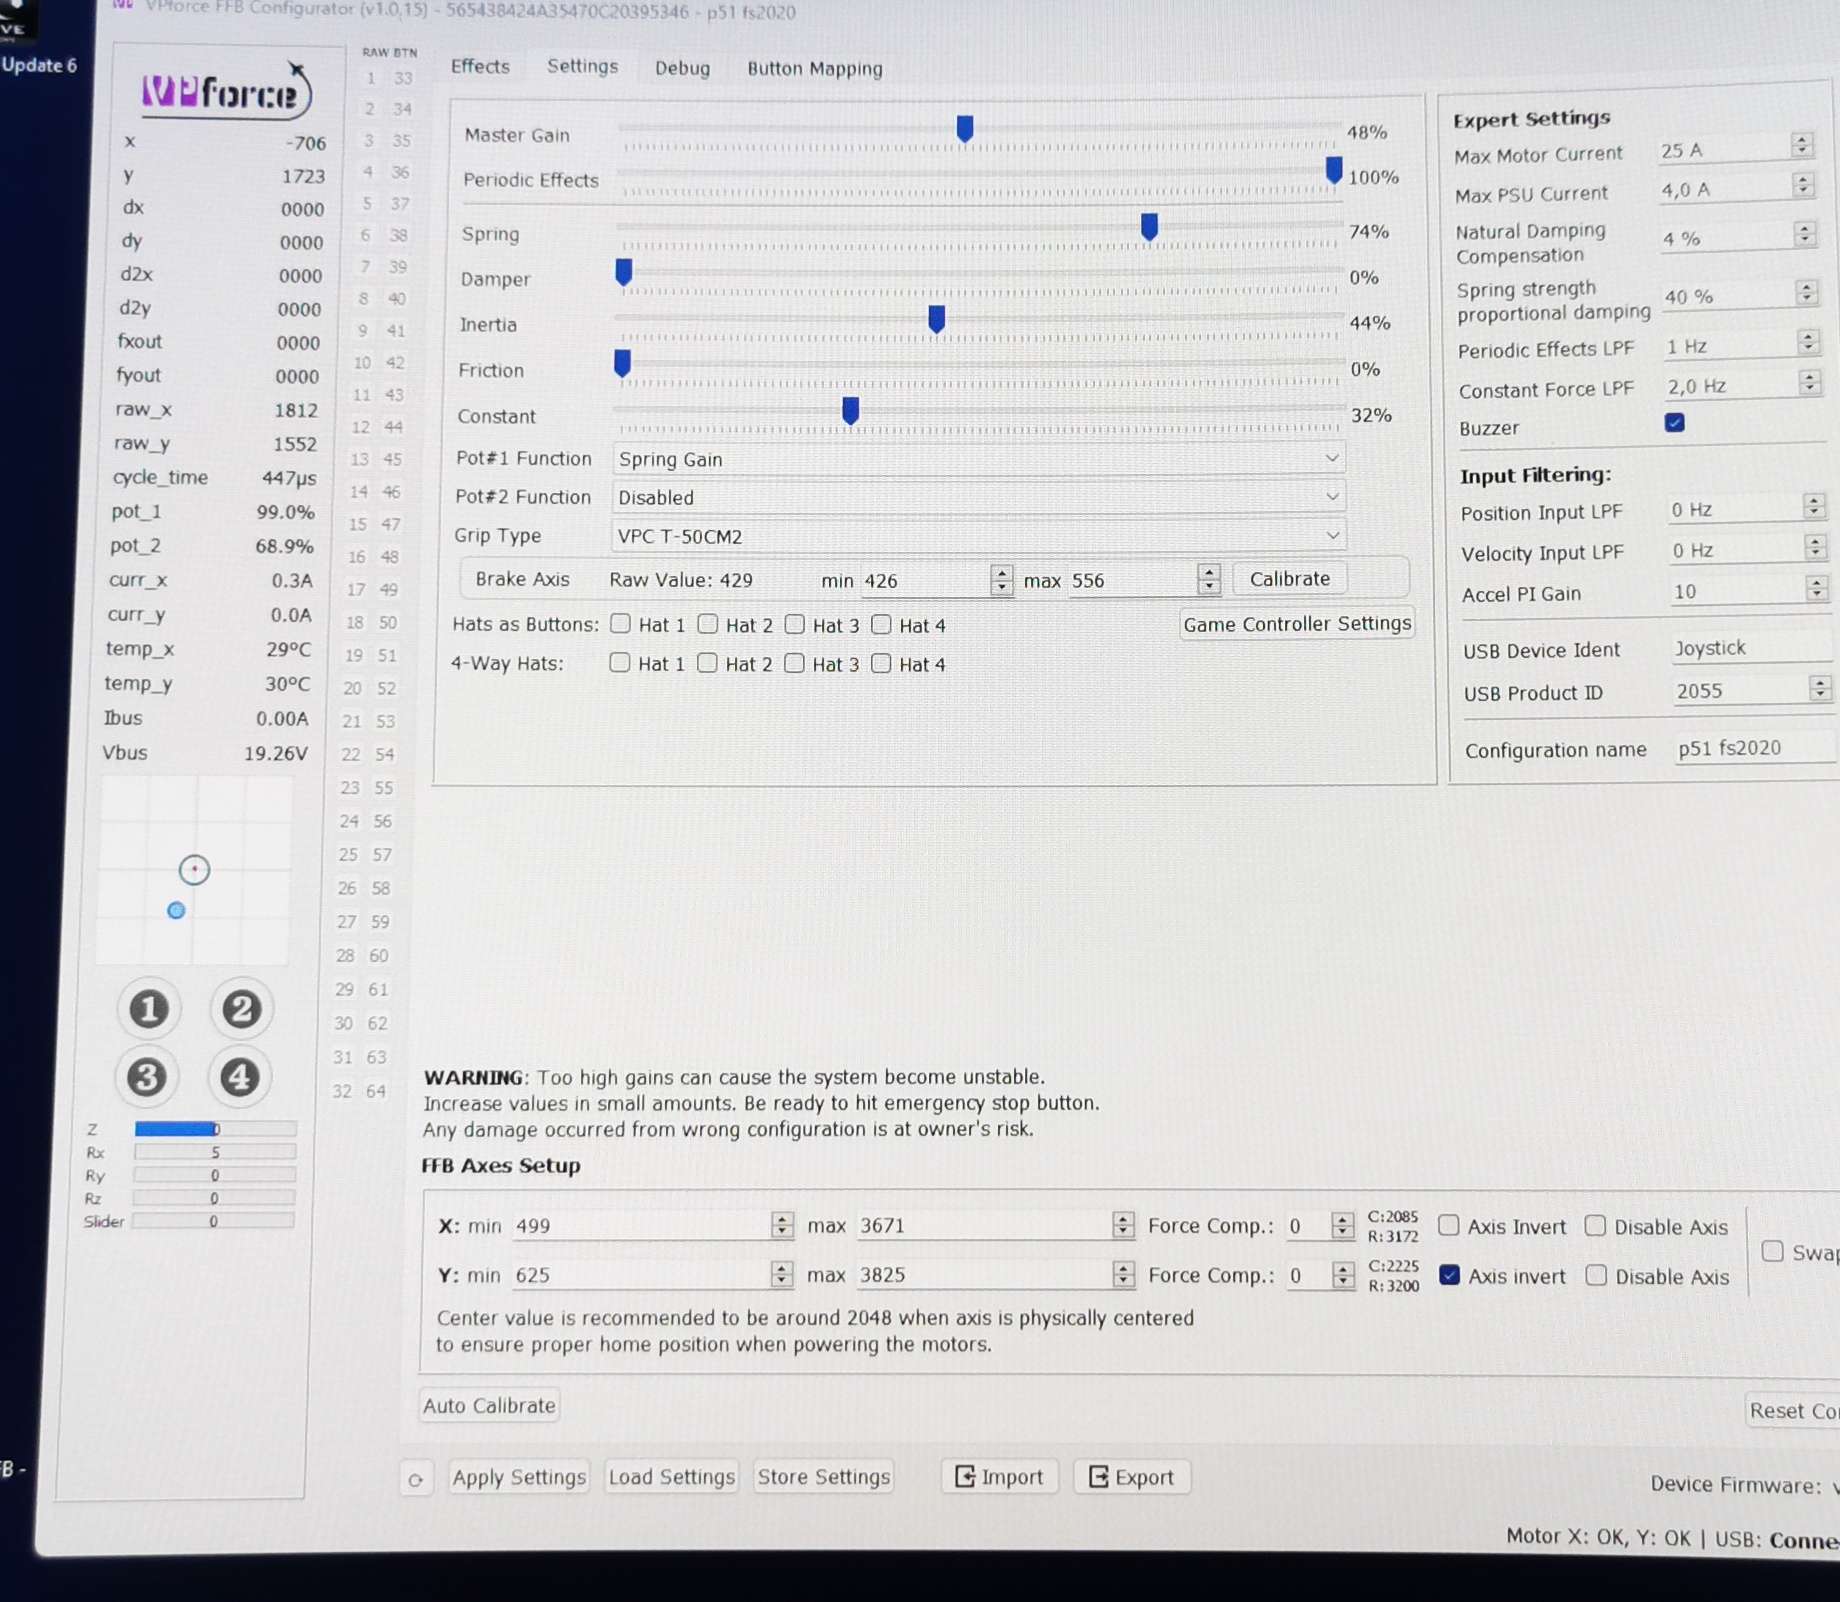Screen dimensions: 1840x1602
Task: Toggle X axis Disable Axis checkbox
Action: [1595, 1225]
